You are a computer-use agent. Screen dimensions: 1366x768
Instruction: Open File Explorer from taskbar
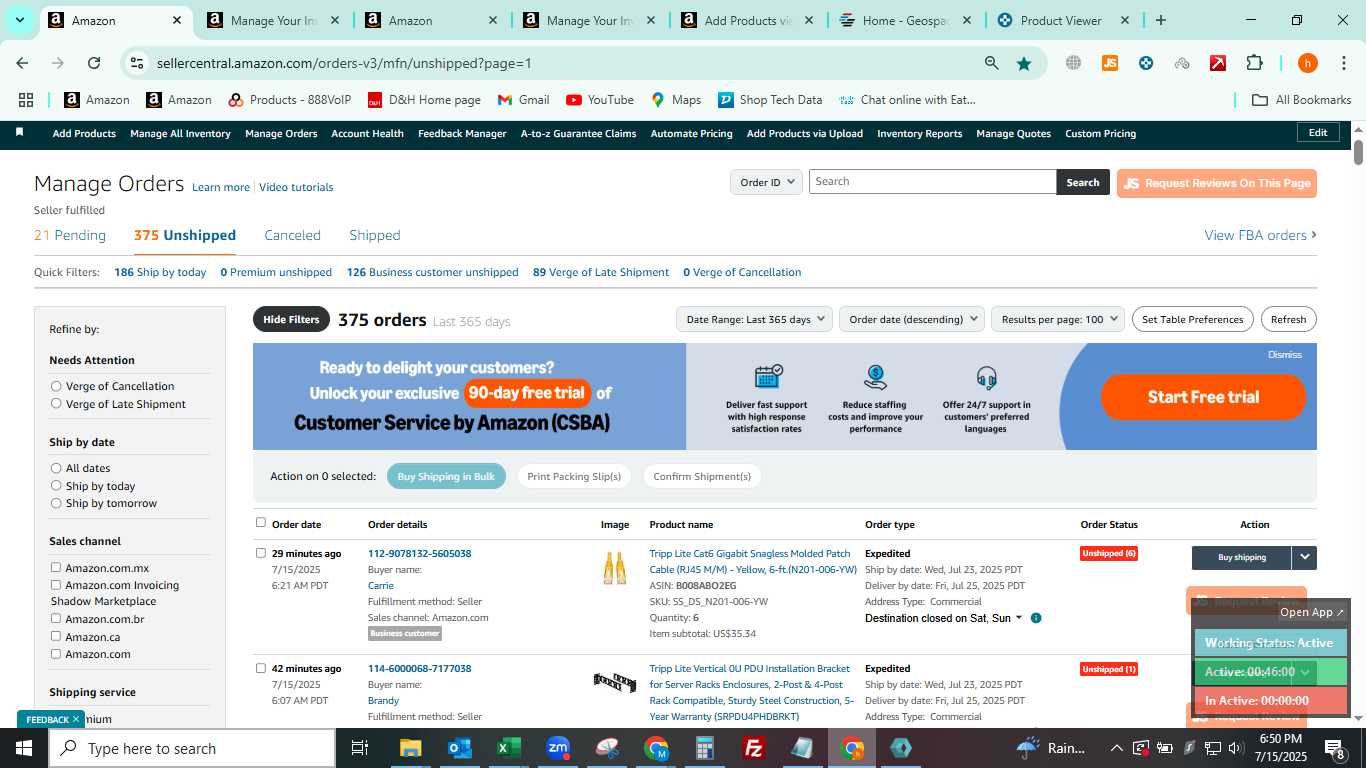410,748
